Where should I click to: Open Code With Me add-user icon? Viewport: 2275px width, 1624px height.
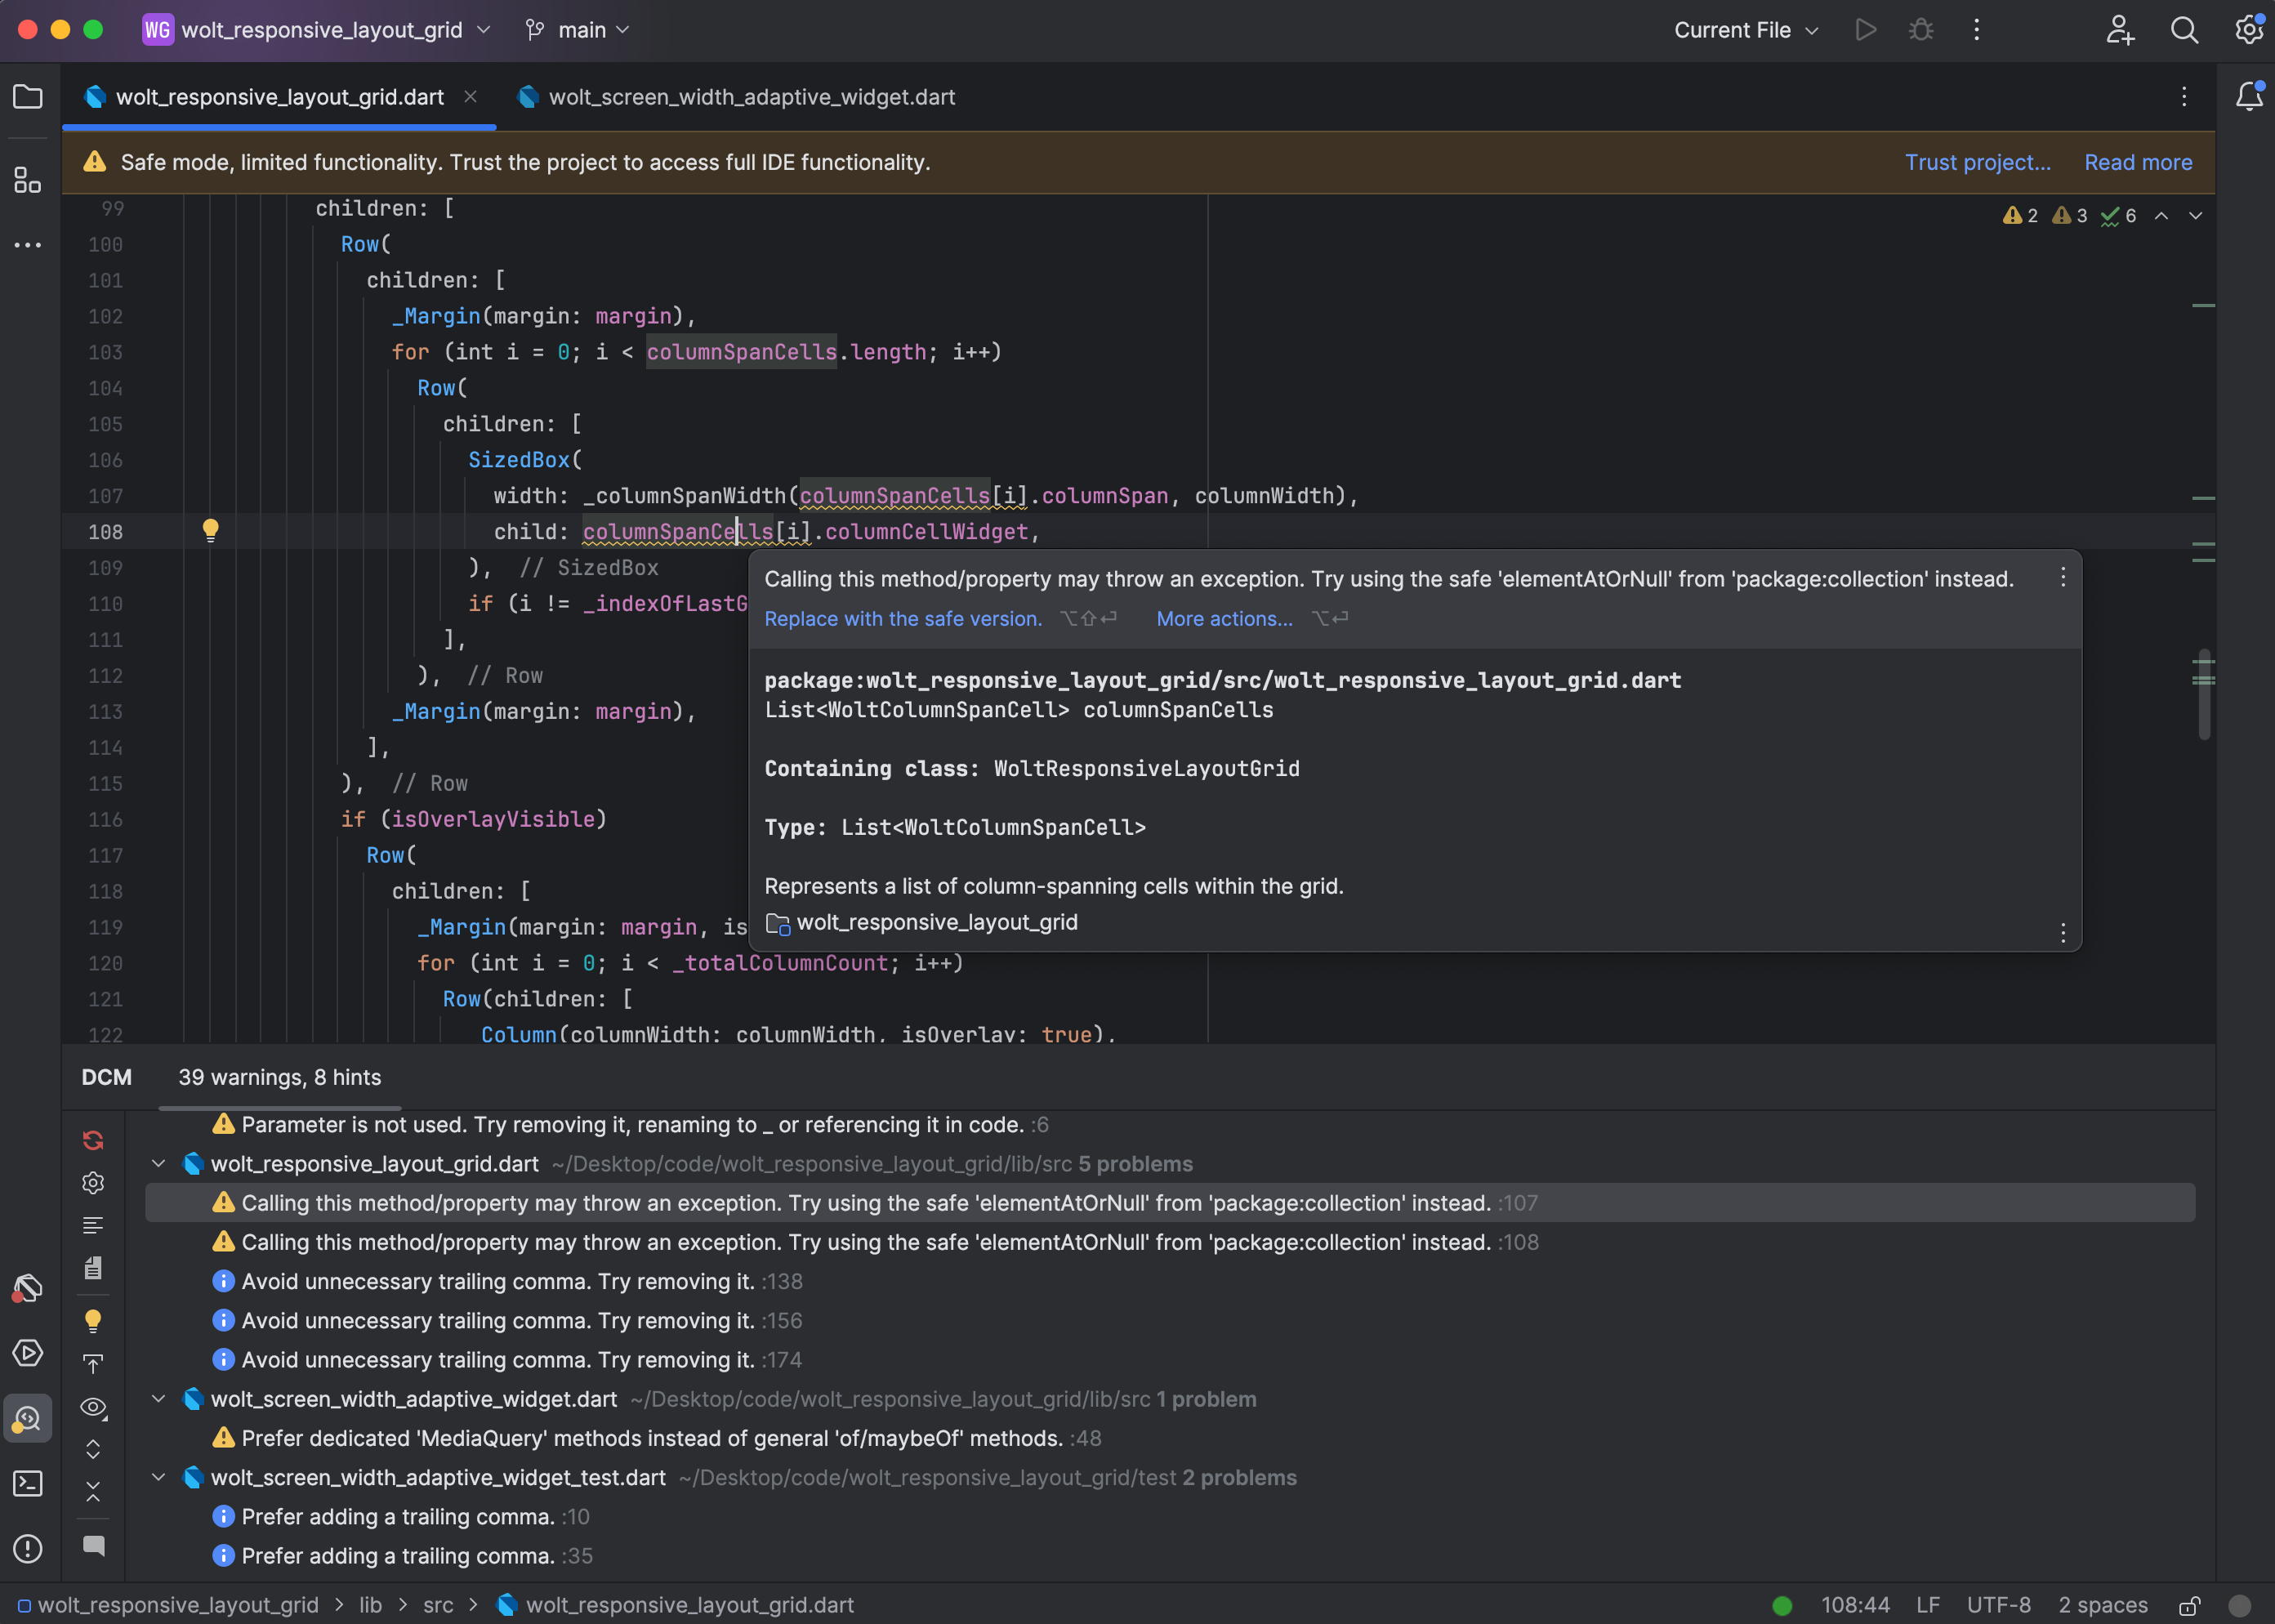pos(2120,30)
